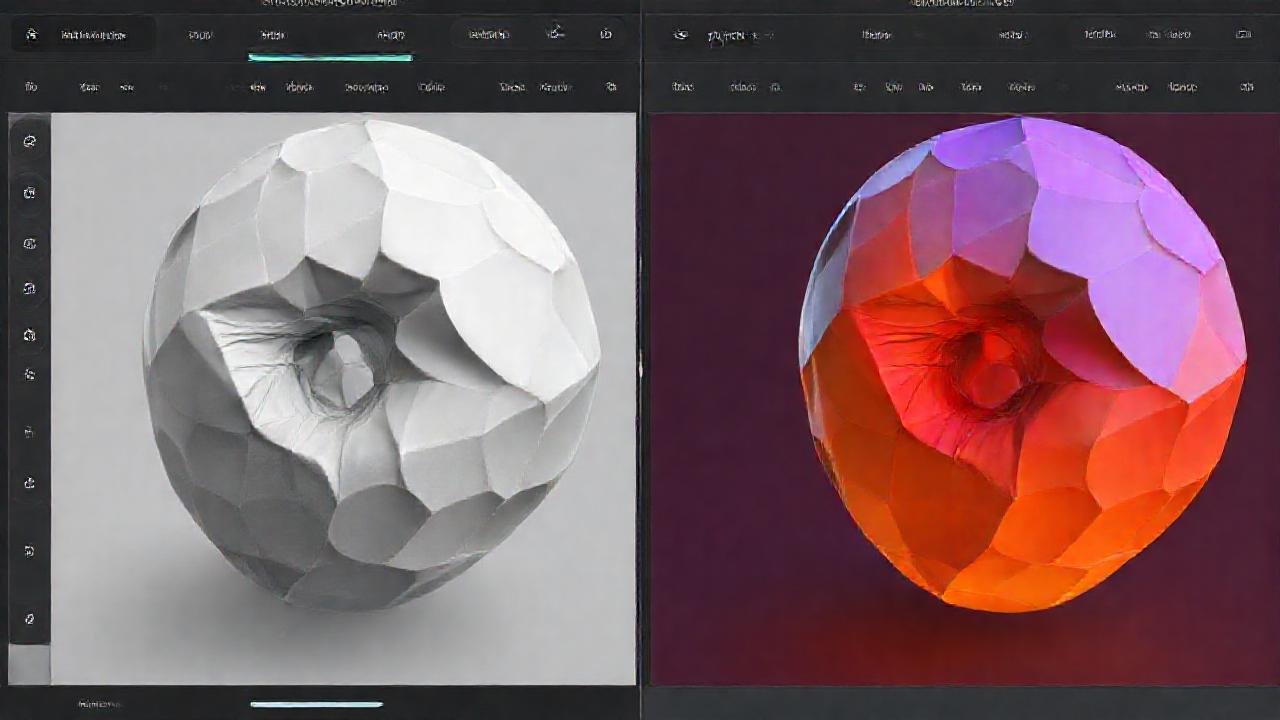Click the second icon from top in left toolbar

[x=30, y=192]
